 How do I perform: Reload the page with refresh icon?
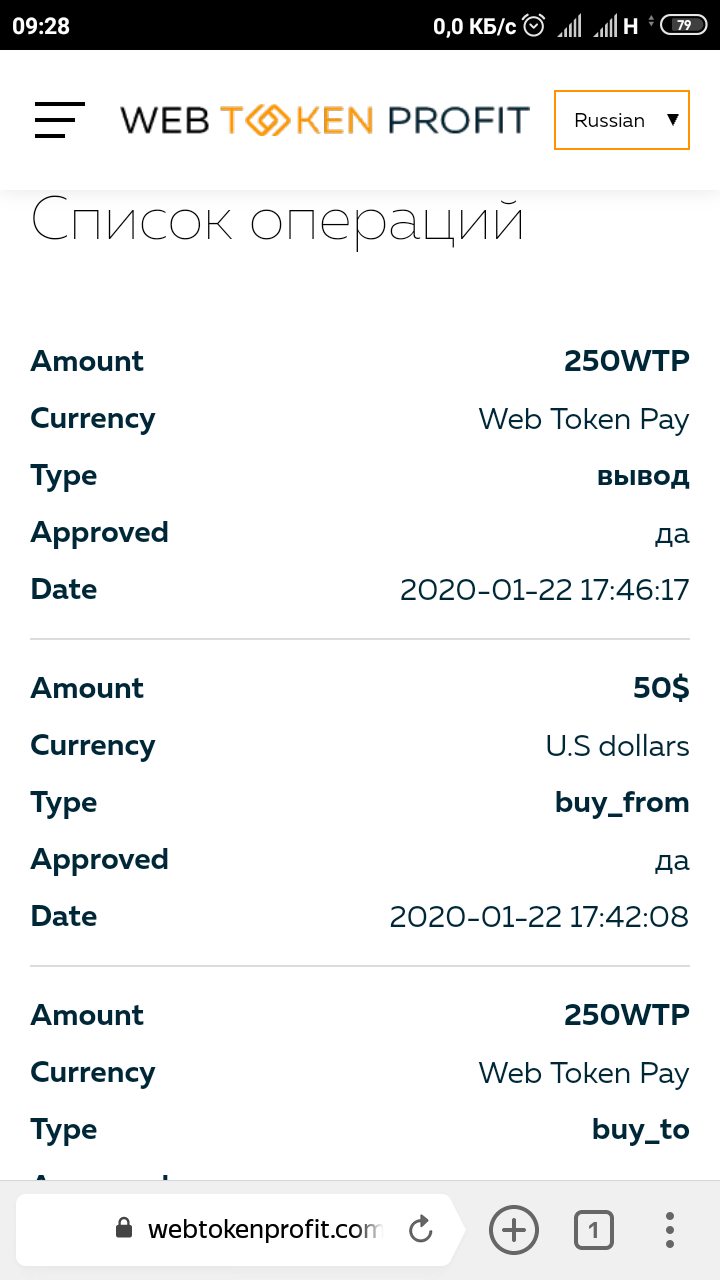point(421,1229)
